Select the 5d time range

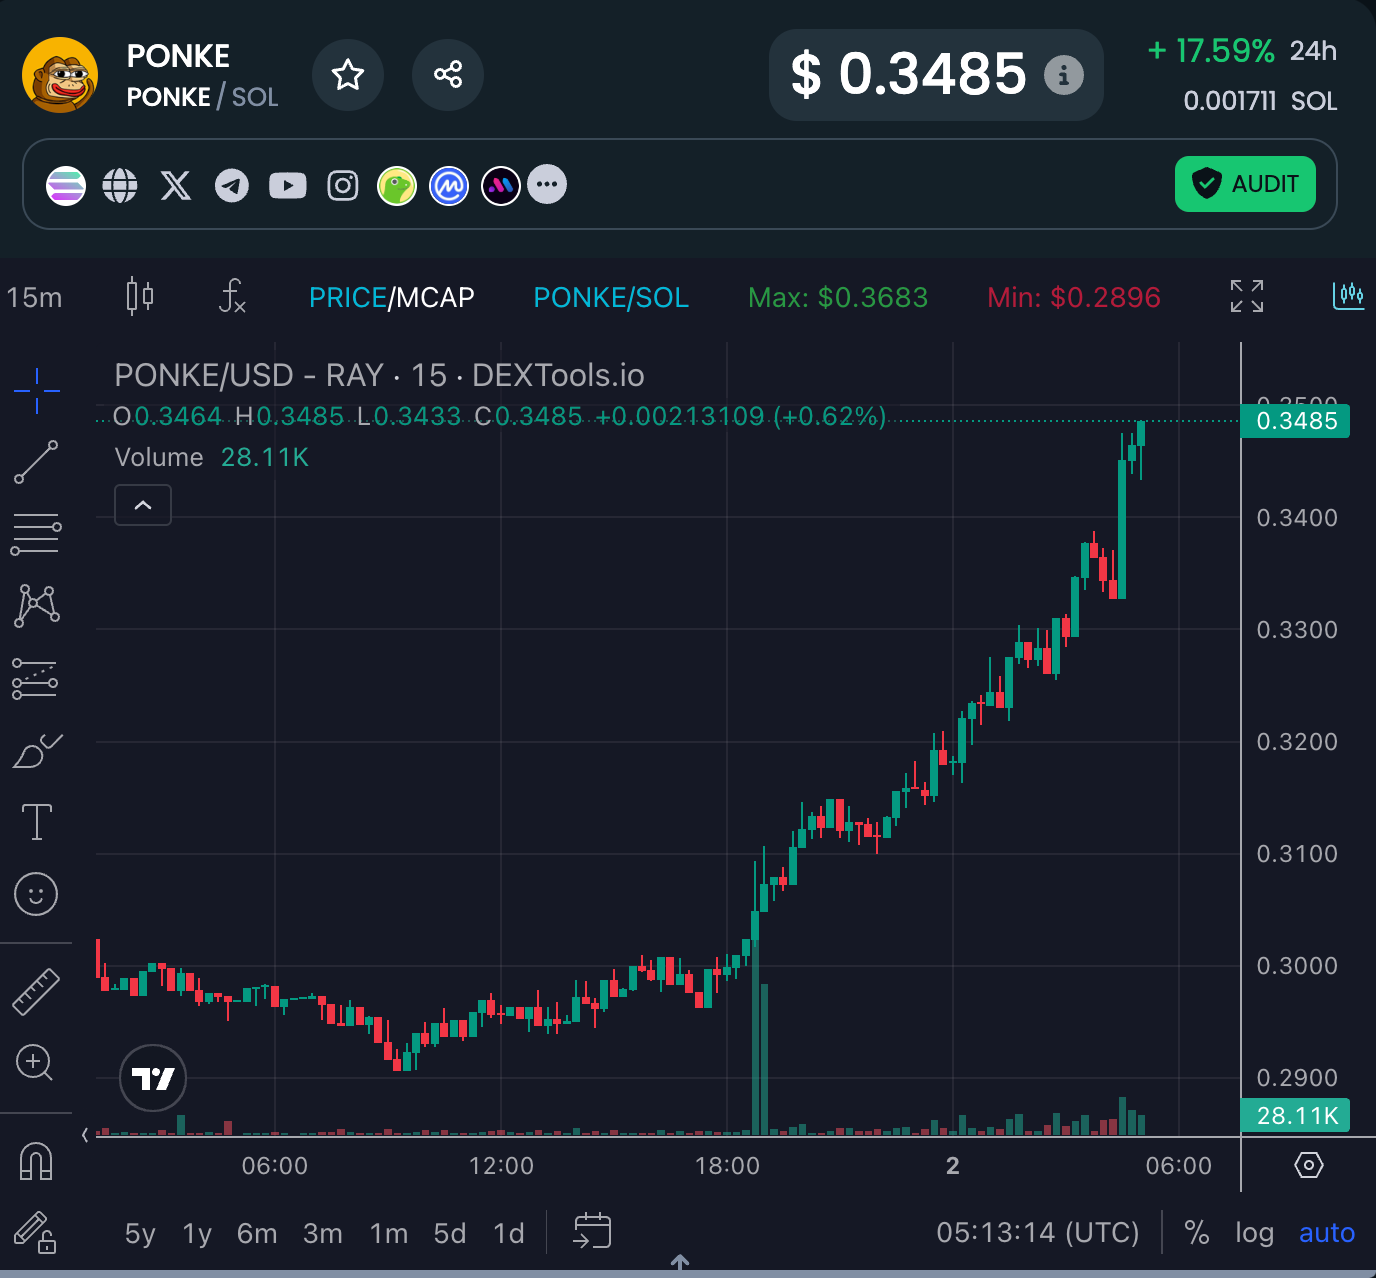450,1234
